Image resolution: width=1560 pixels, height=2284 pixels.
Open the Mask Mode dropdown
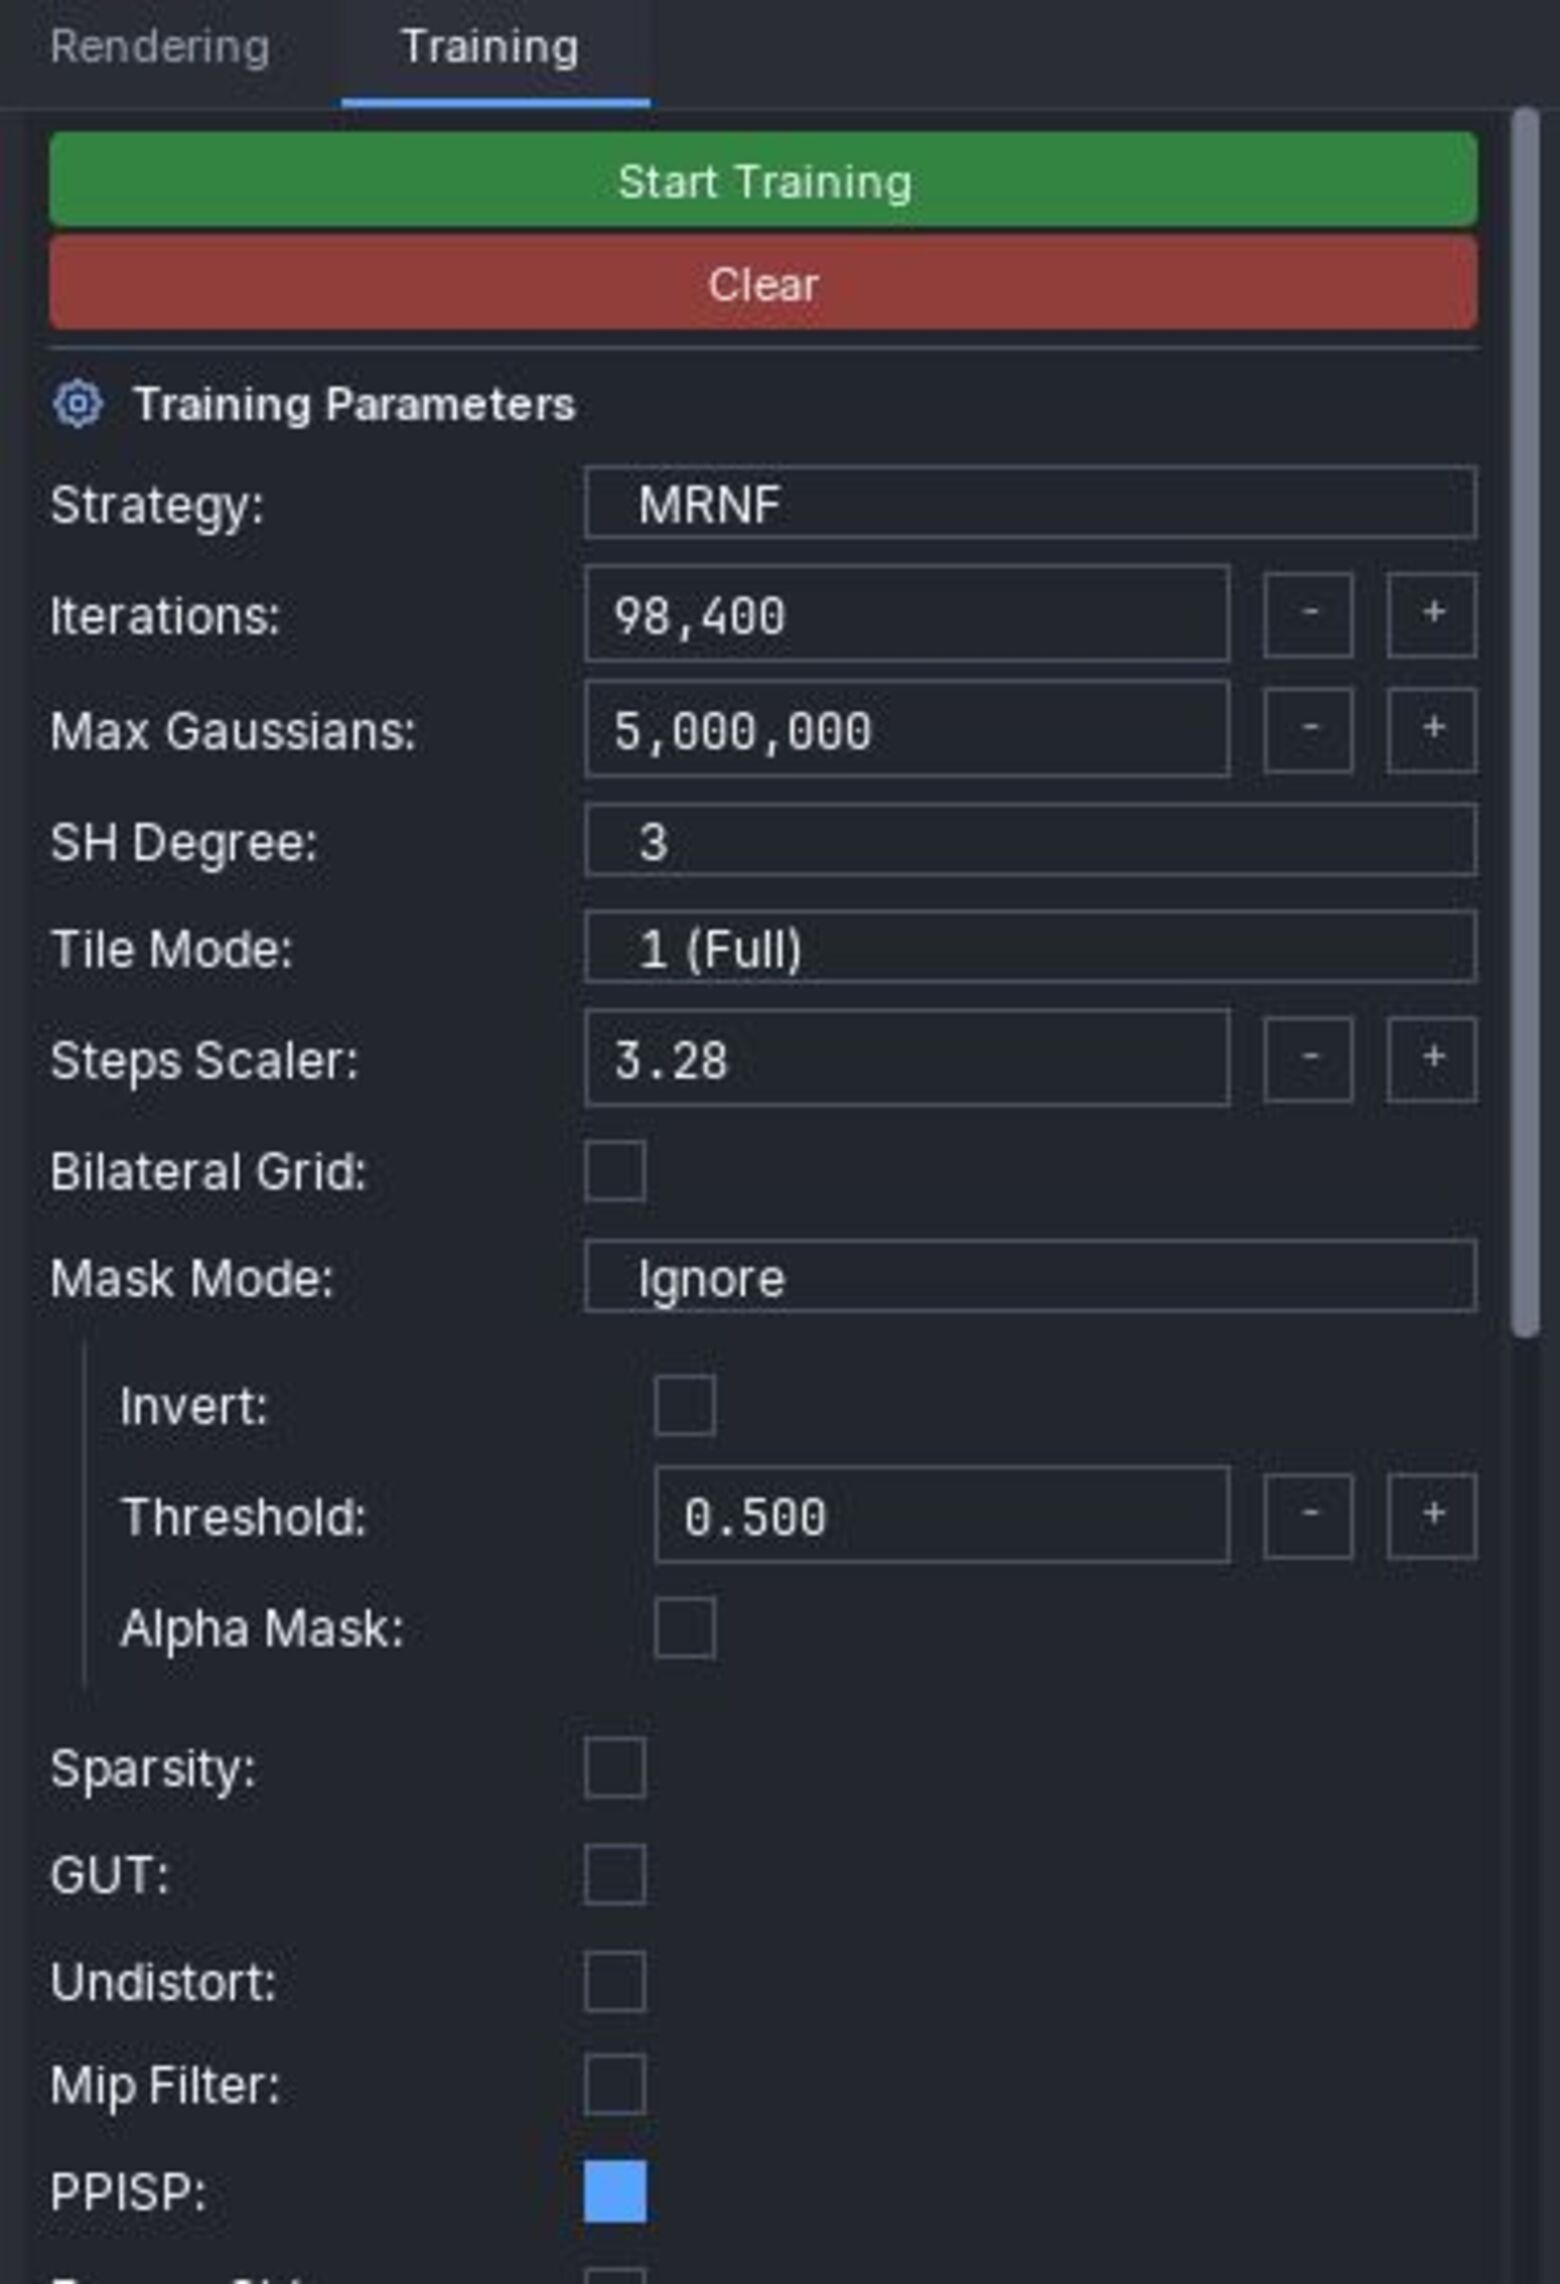1030,1277
